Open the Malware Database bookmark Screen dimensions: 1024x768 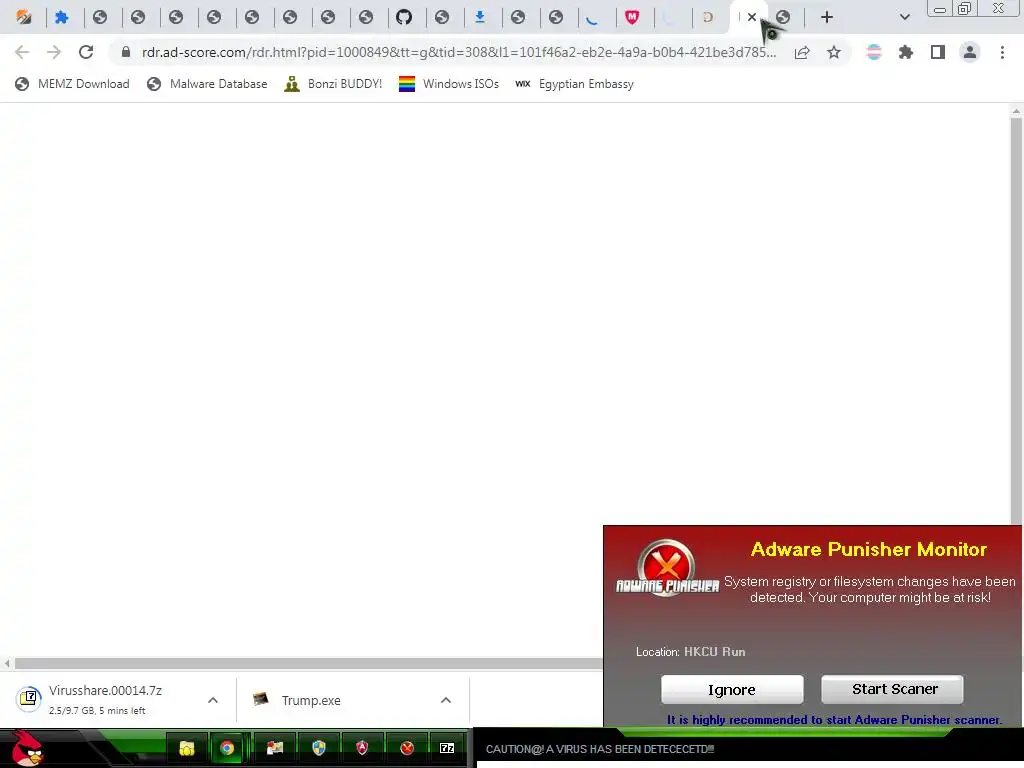pyautogui.click(x=207, y=84)
